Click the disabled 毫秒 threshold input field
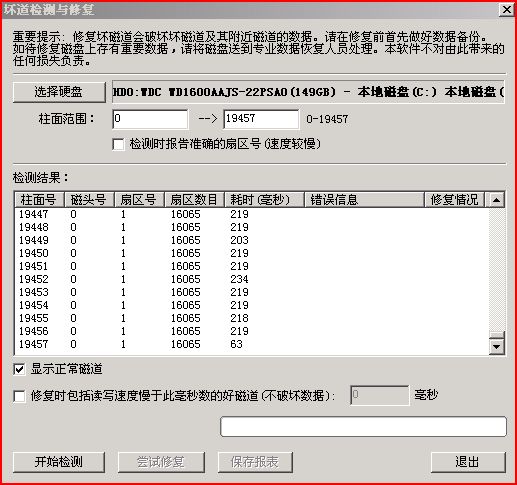 pos(380,395)
